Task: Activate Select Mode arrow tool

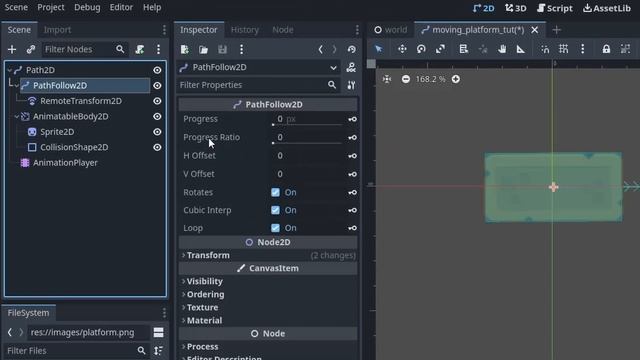Action: (x=379, y=49)
